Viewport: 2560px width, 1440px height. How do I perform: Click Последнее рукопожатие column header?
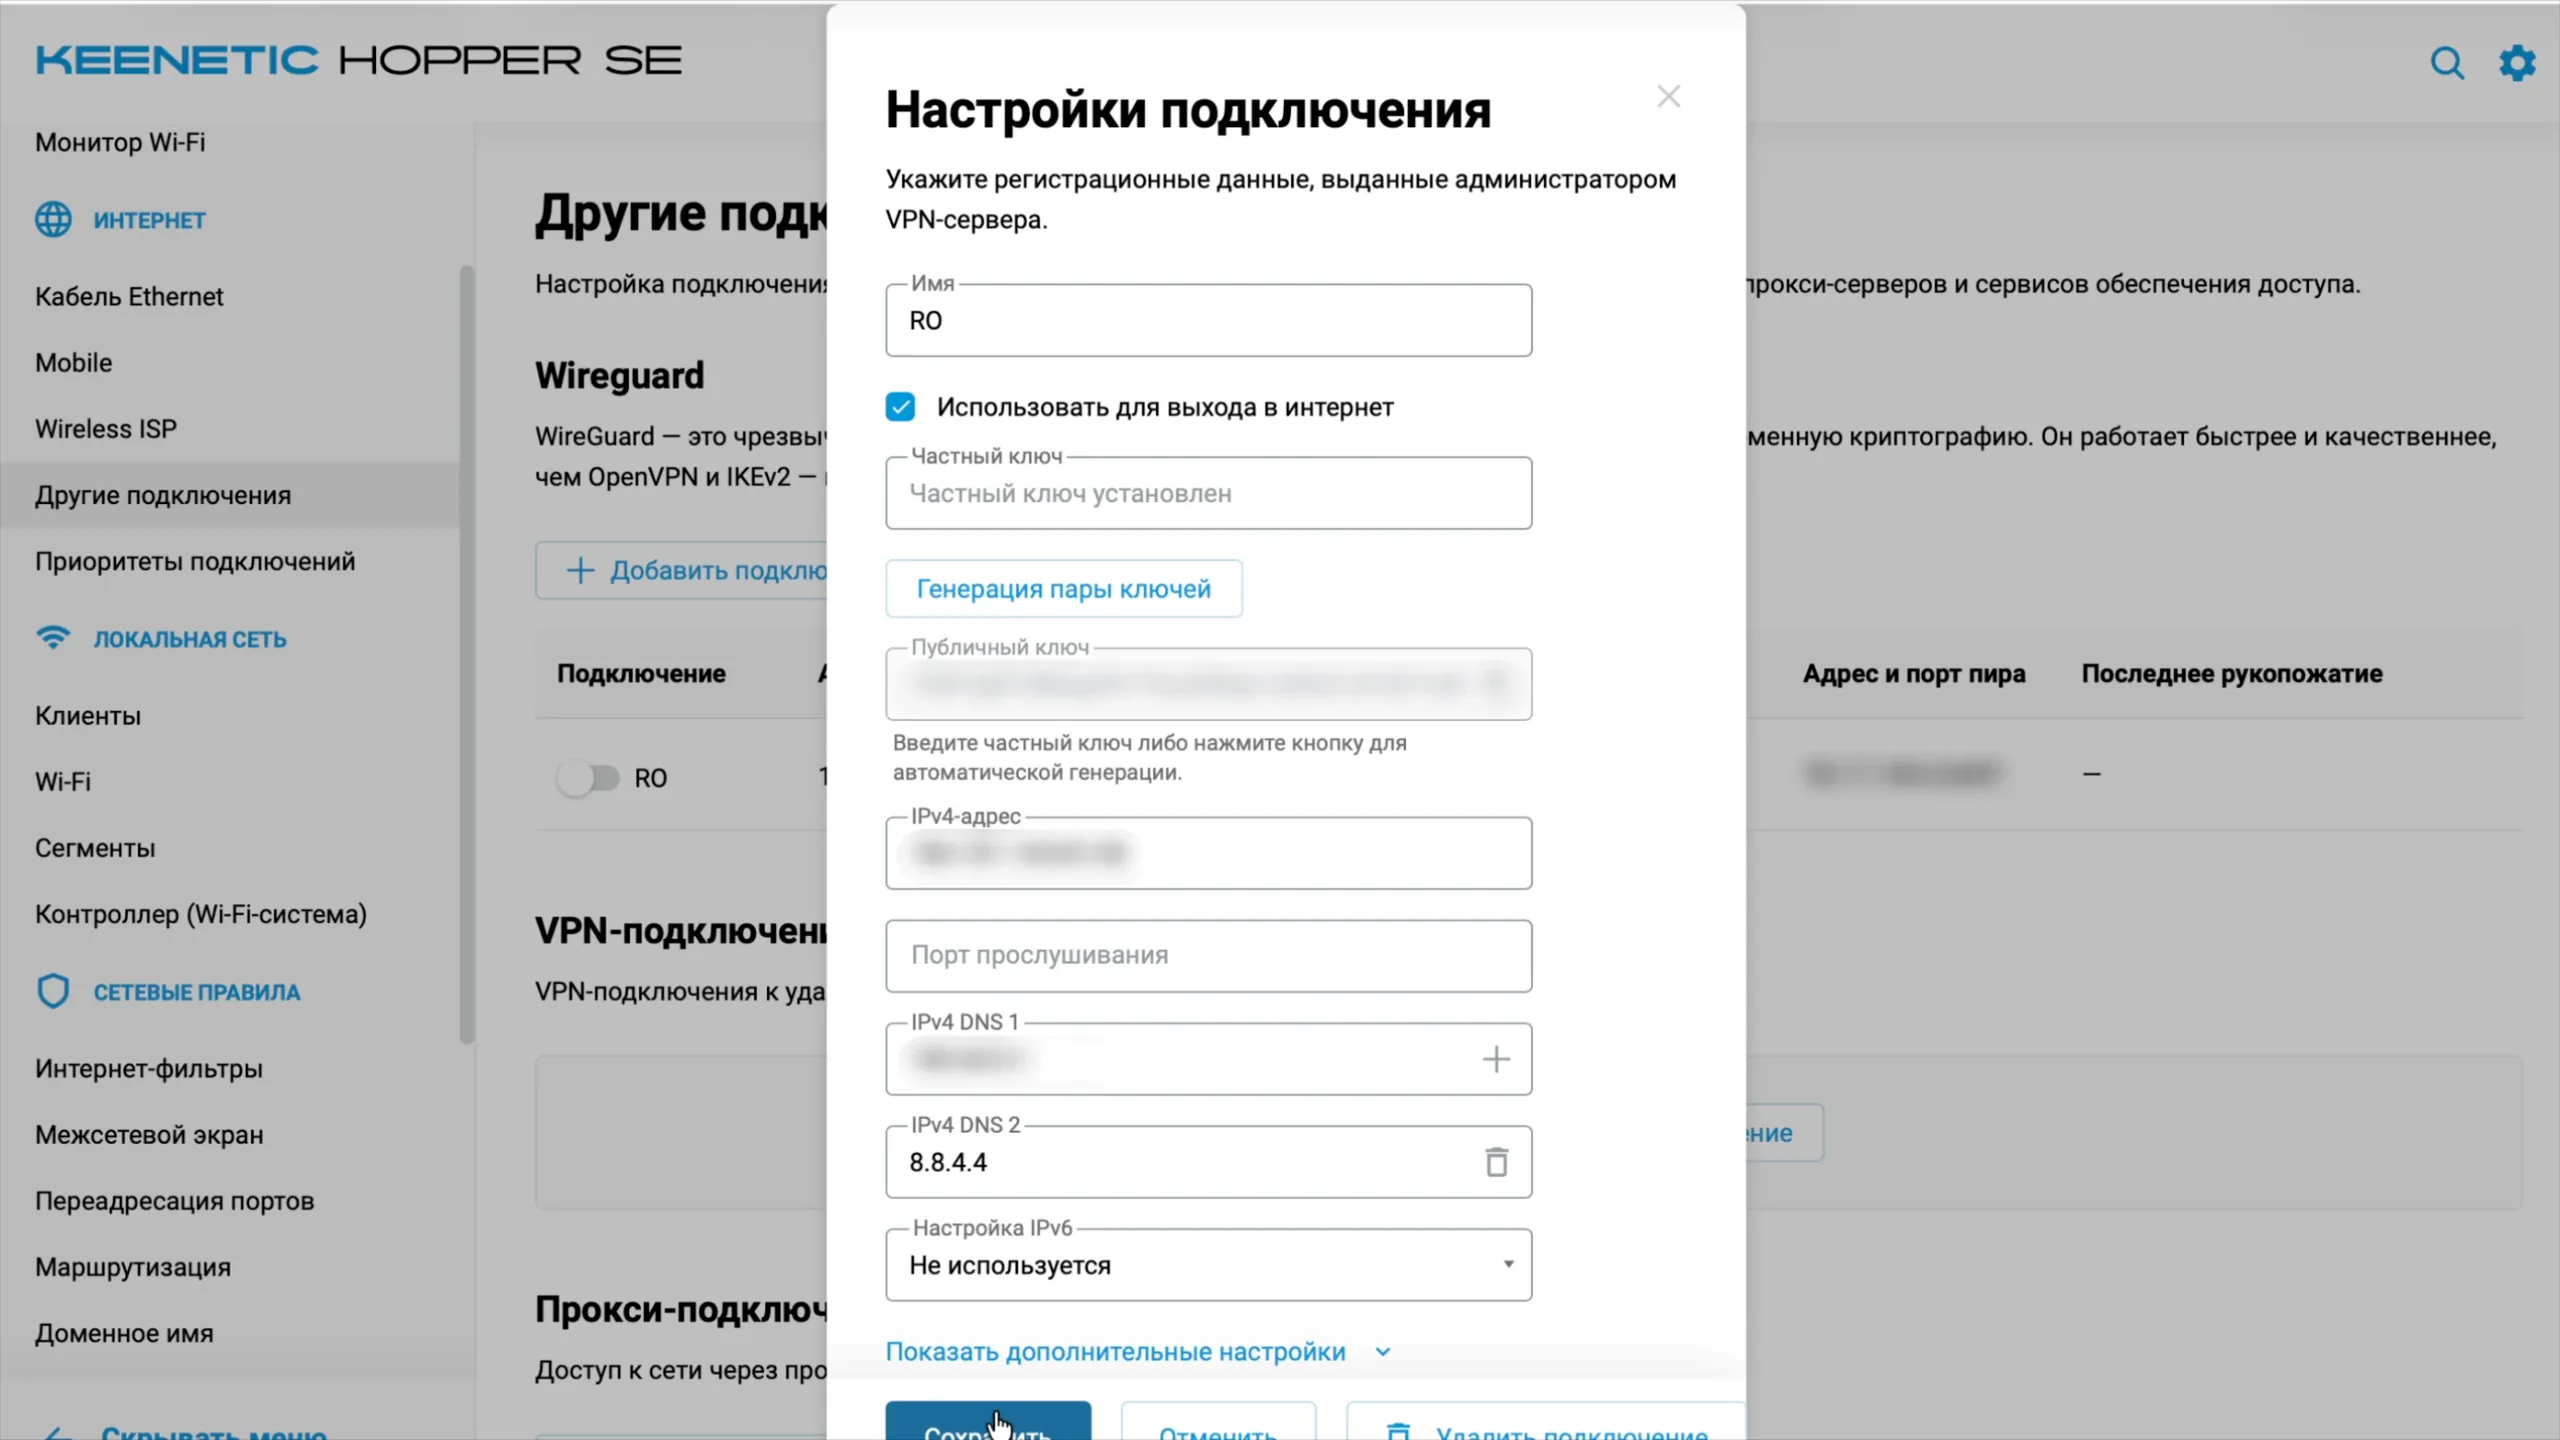coord(2232,673)
